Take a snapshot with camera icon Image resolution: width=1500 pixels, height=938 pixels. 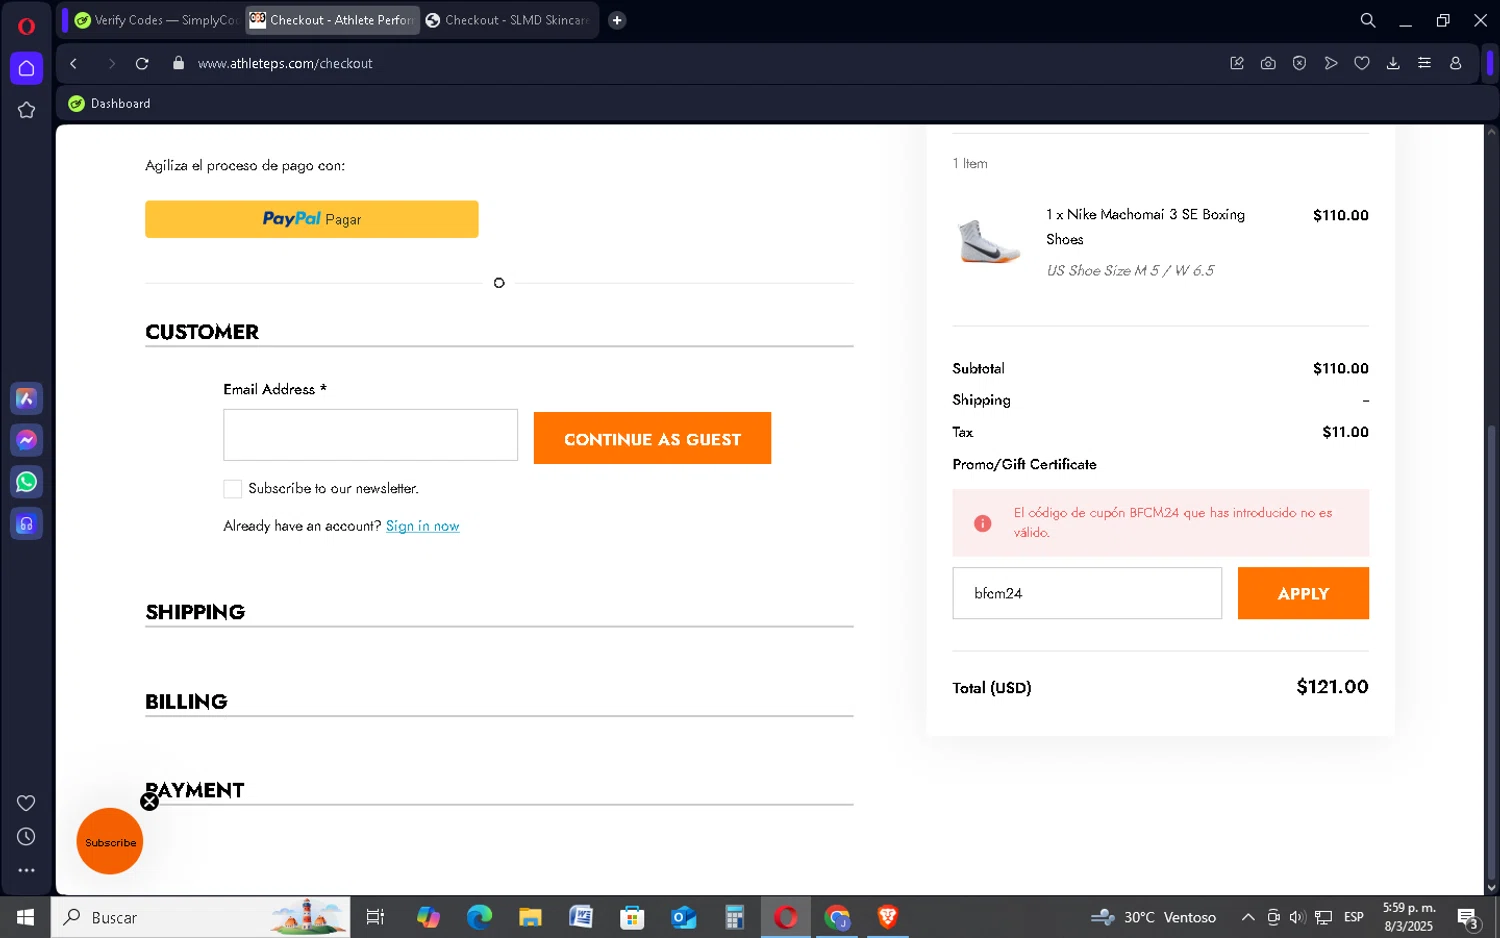(x=1268, y=63)
